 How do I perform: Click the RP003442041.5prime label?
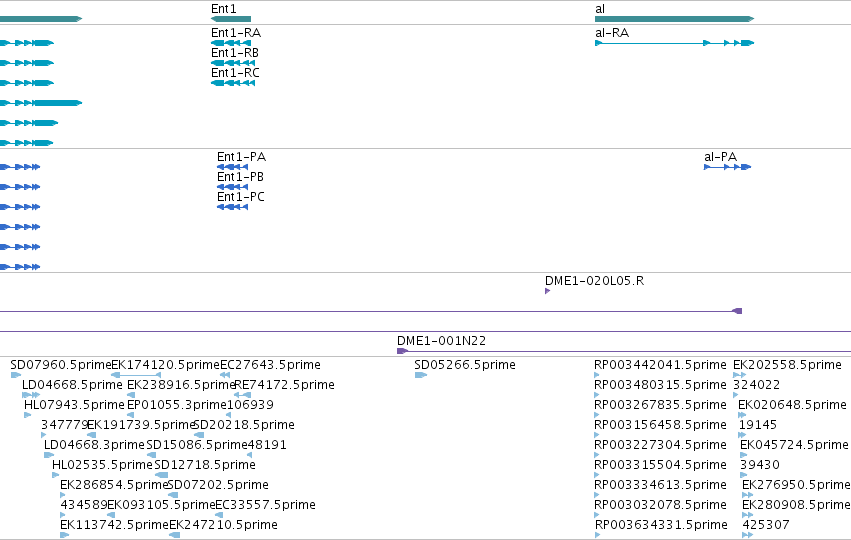[x=661, y=365]
